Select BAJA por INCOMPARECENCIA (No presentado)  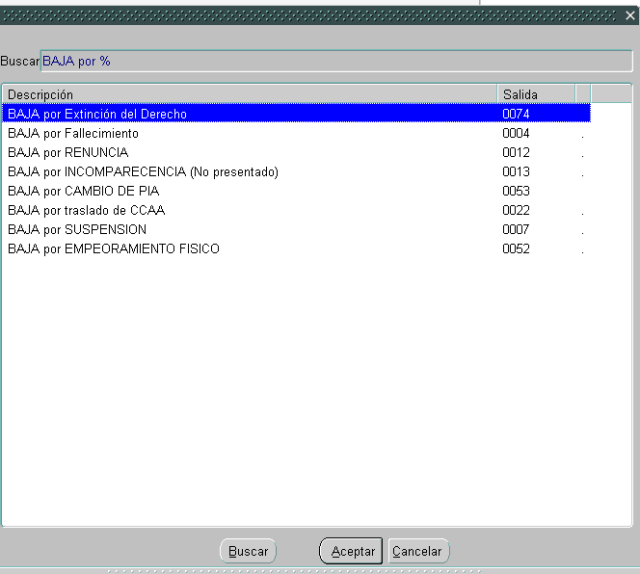[143, 172]
